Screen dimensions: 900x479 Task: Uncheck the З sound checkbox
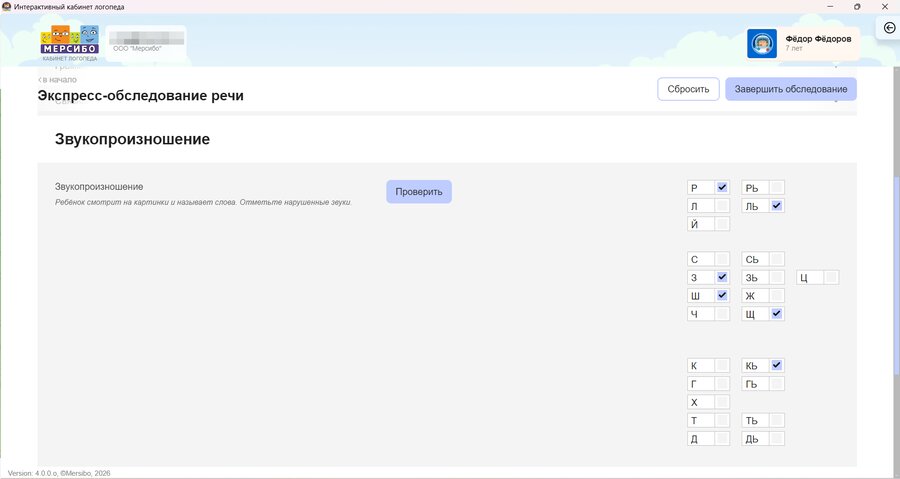click(x=722, y=277)
